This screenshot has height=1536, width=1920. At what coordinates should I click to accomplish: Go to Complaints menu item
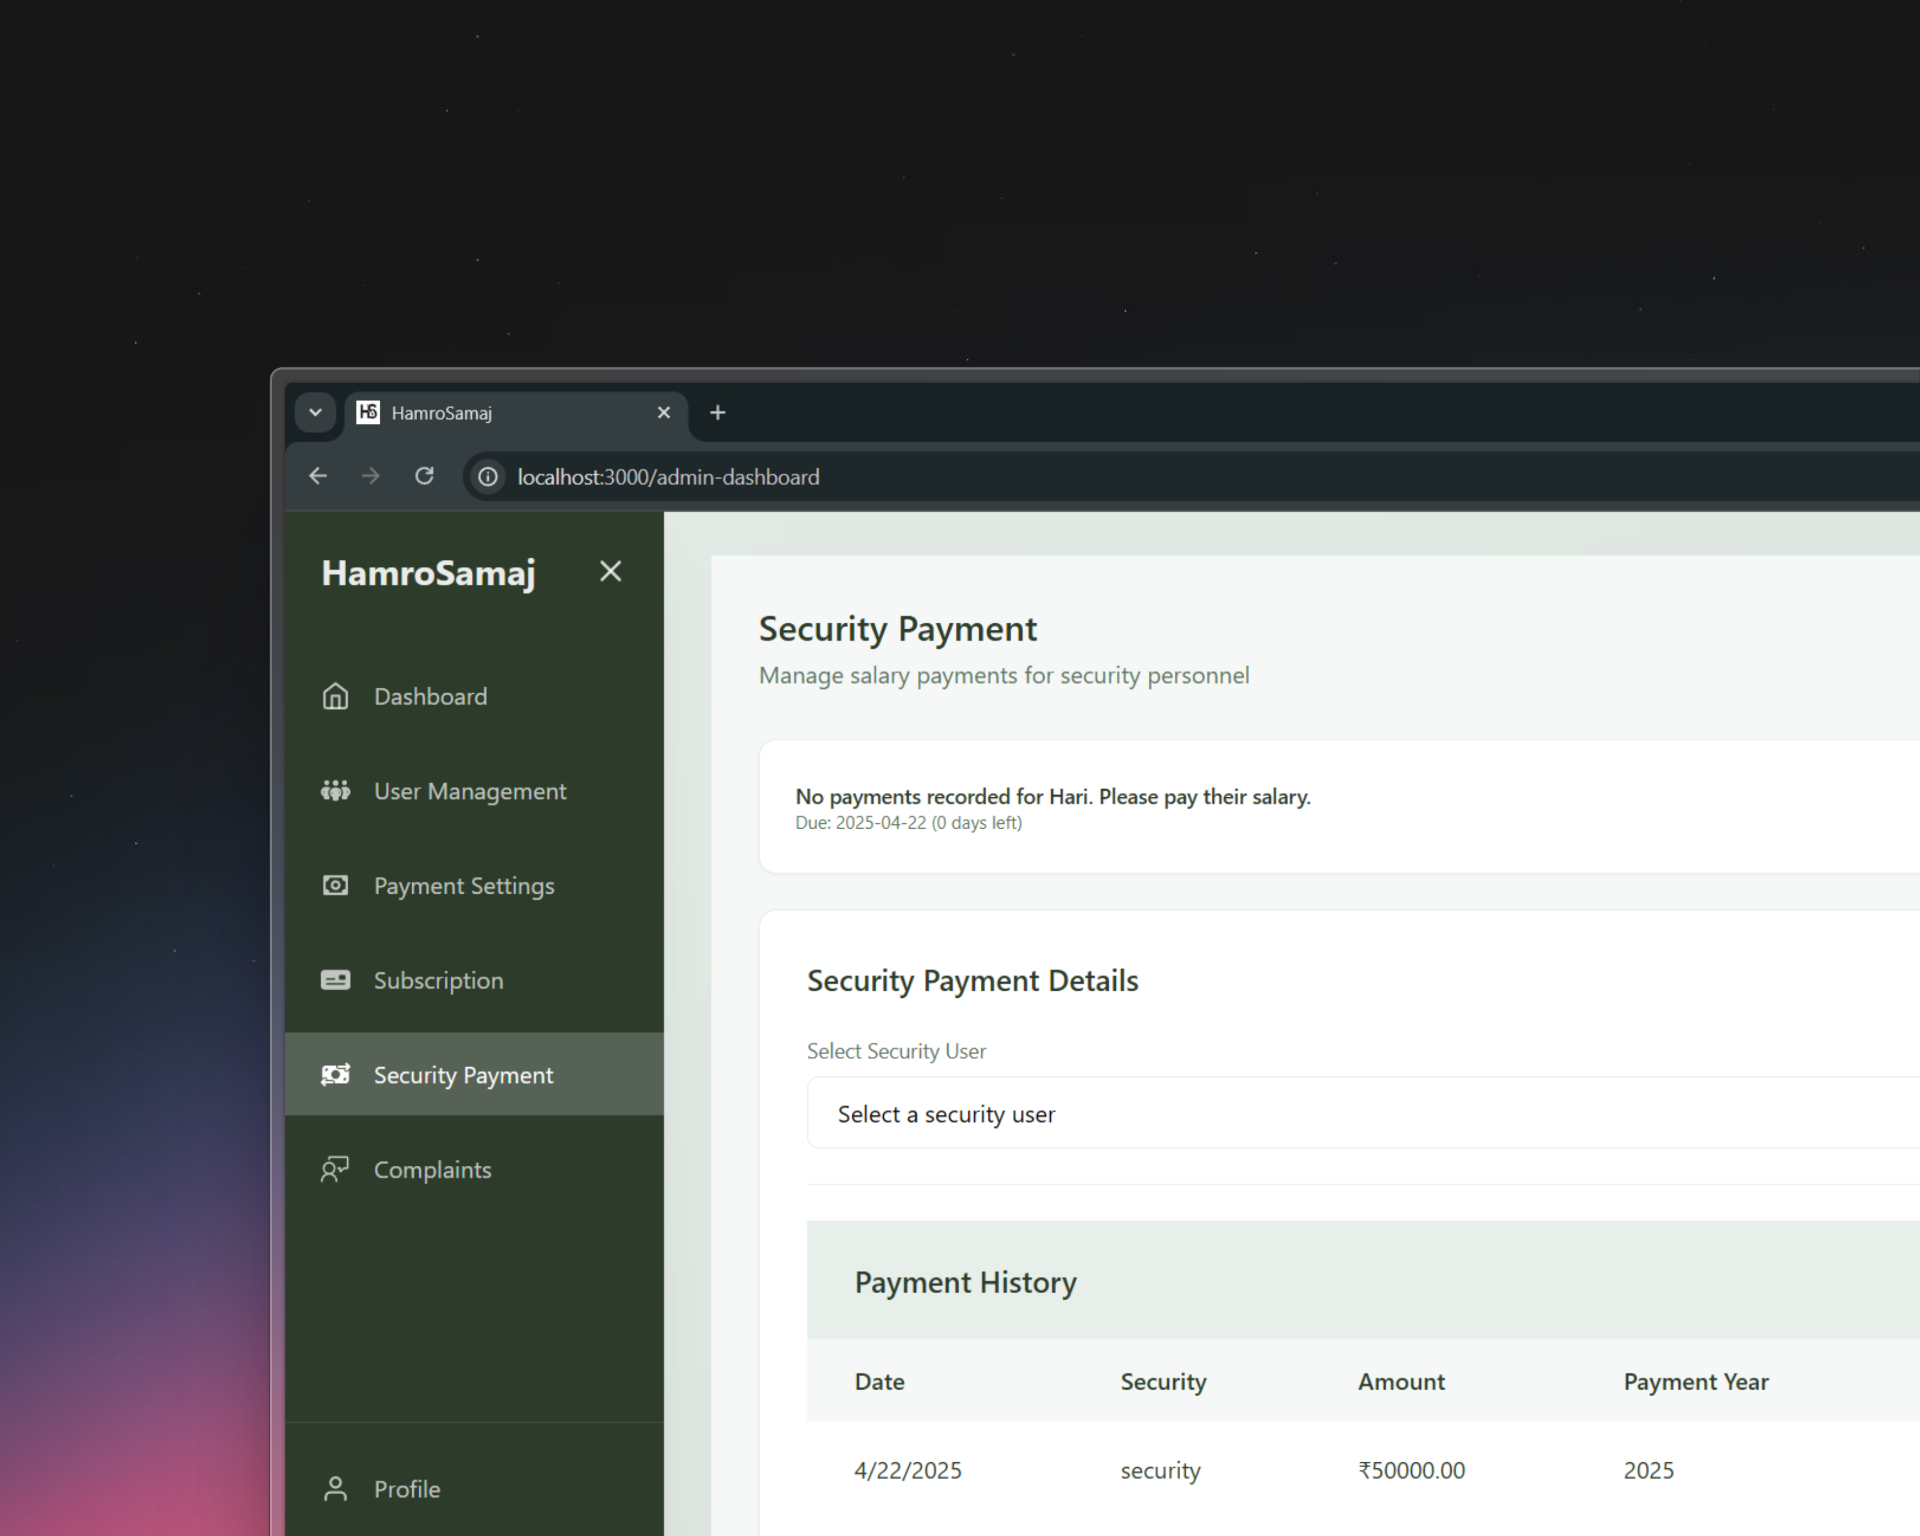point(432,1170)
